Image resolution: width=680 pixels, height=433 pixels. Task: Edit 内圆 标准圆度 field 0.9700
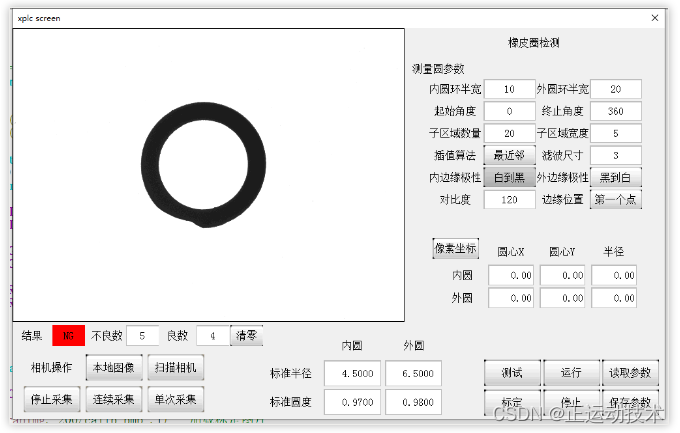coord(352,402)
